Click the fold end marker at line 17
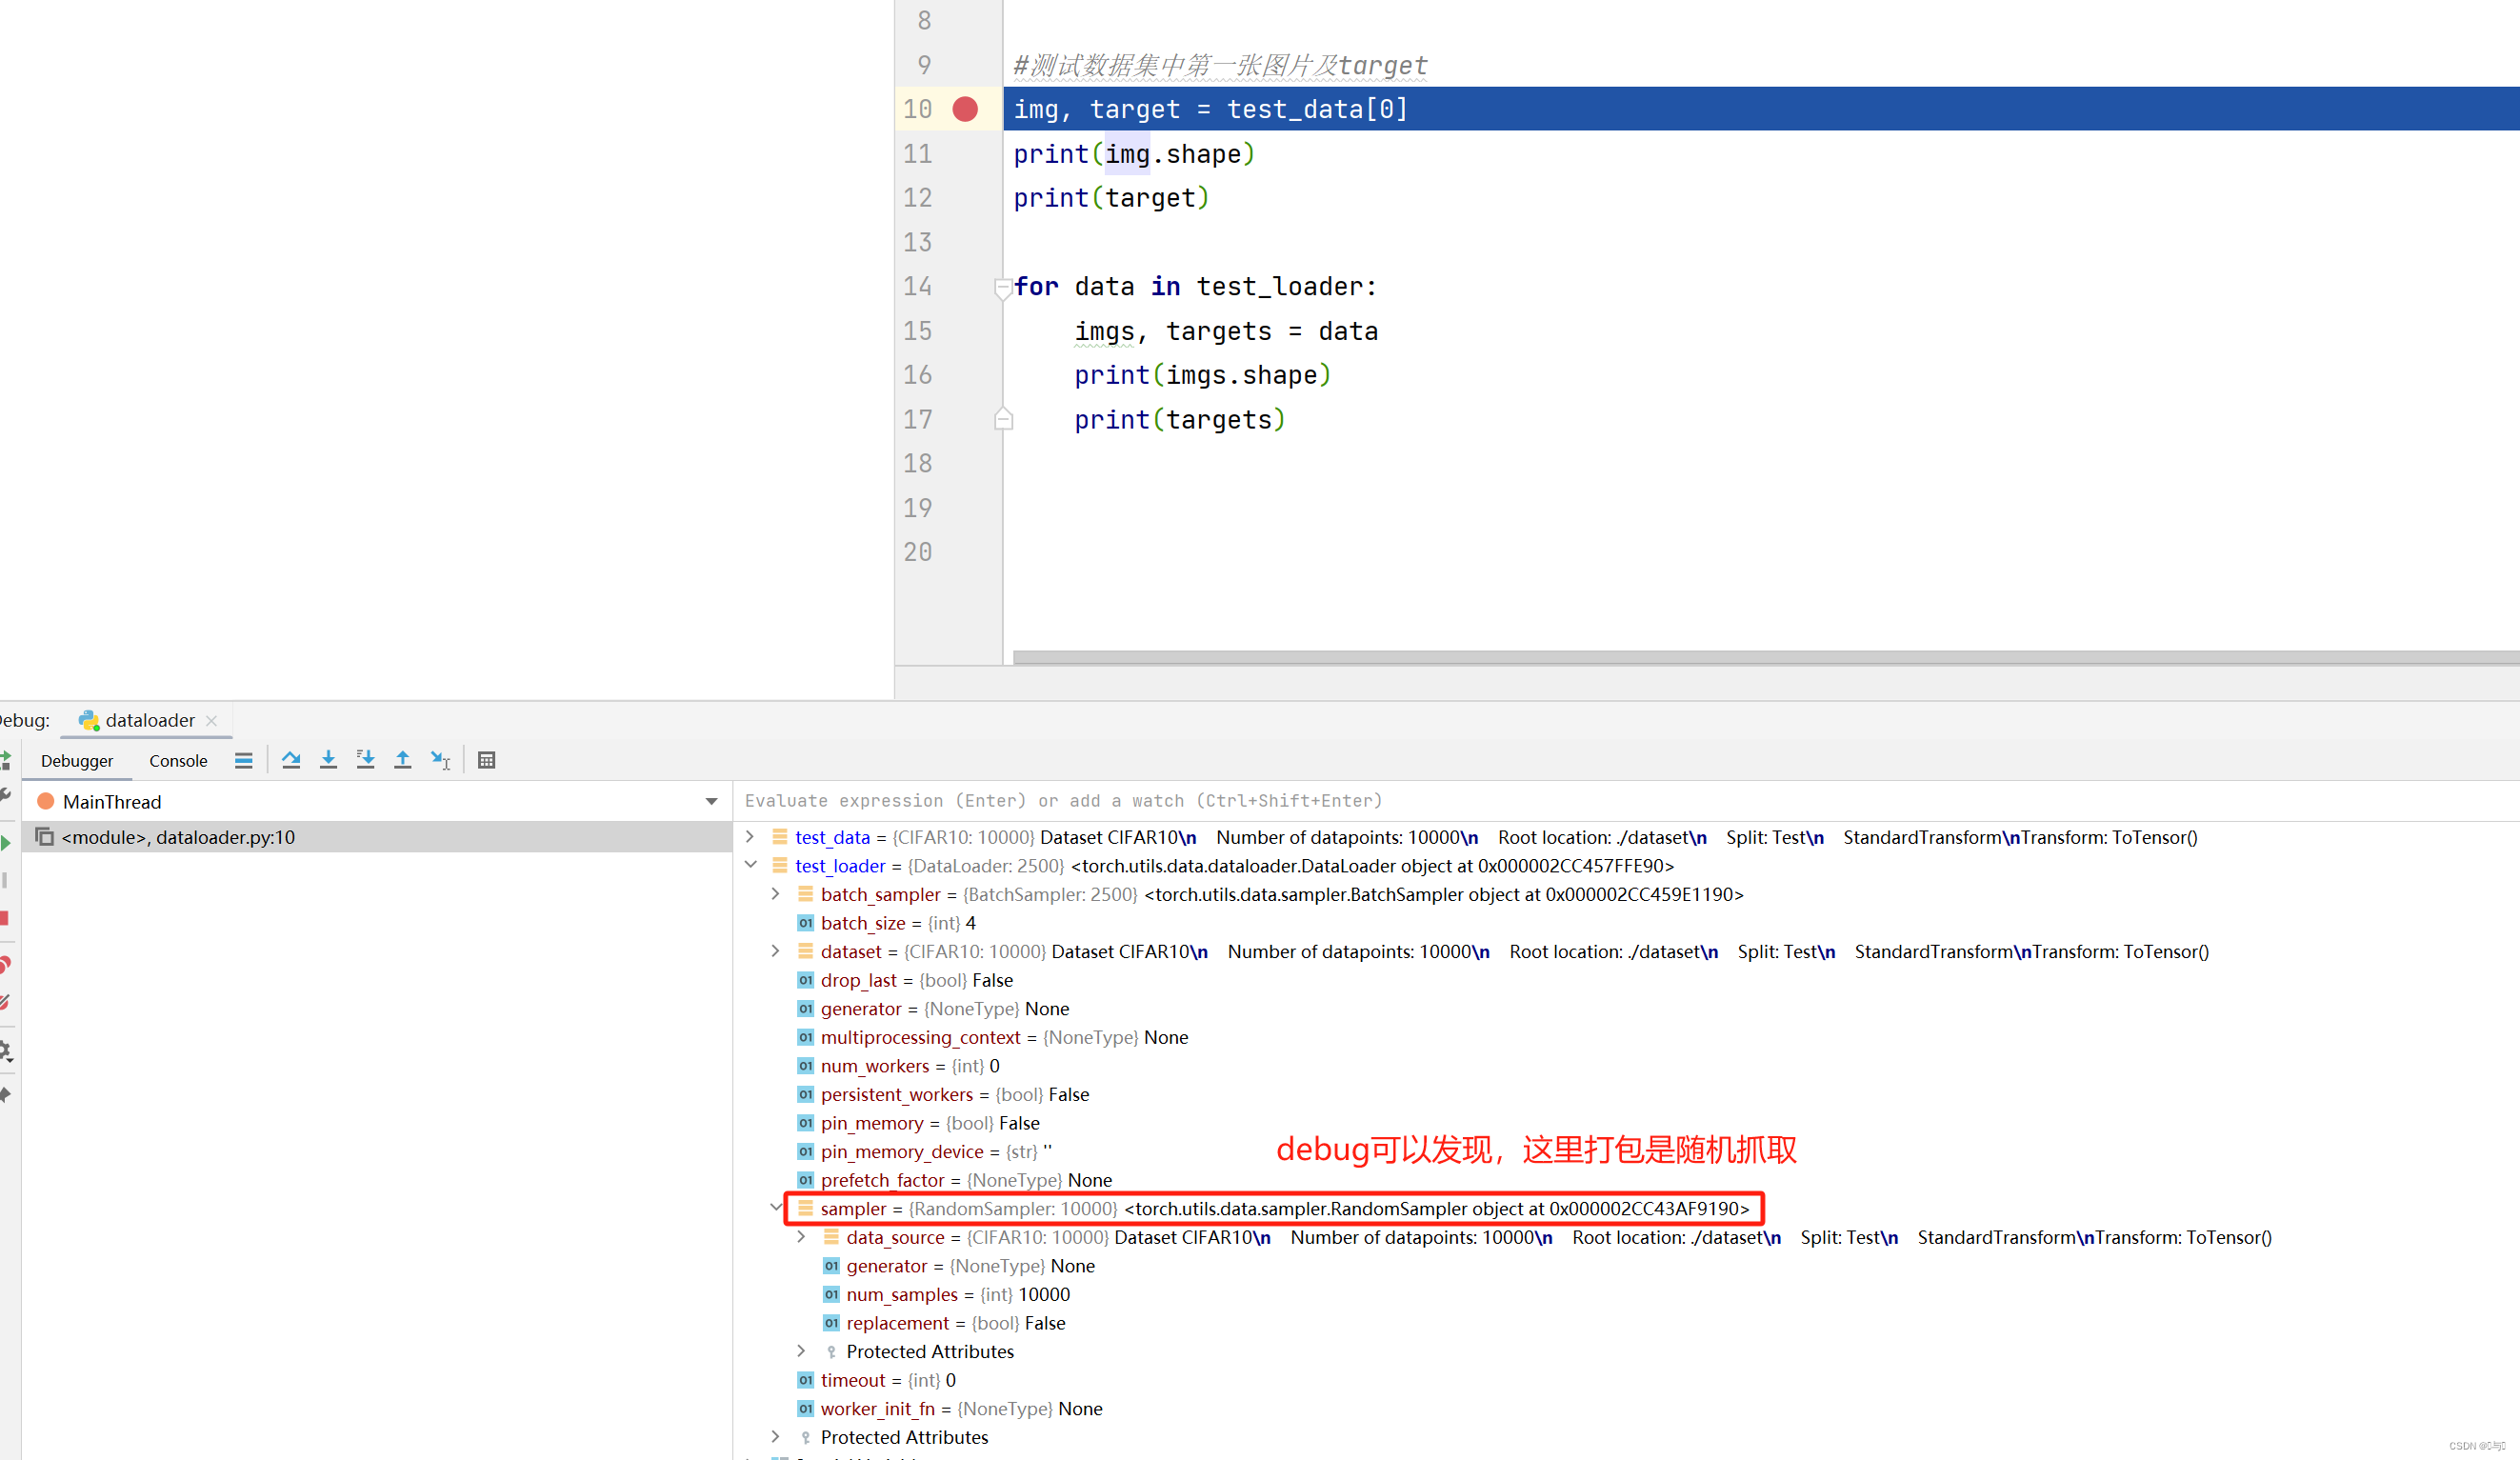The image size is (2520, 1460). 1003,419
